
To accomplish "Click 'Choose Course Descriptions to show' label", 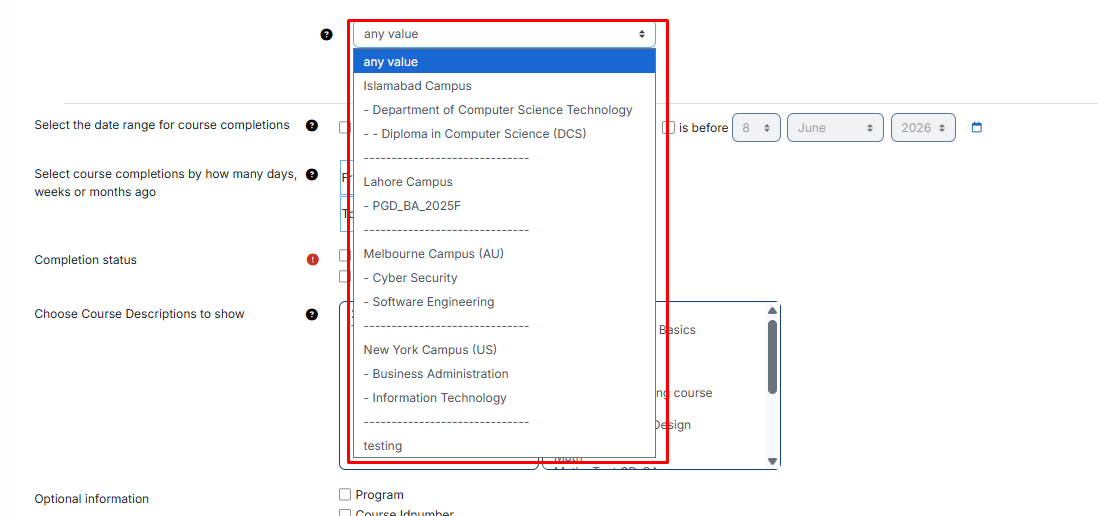I will pos(139,314).
